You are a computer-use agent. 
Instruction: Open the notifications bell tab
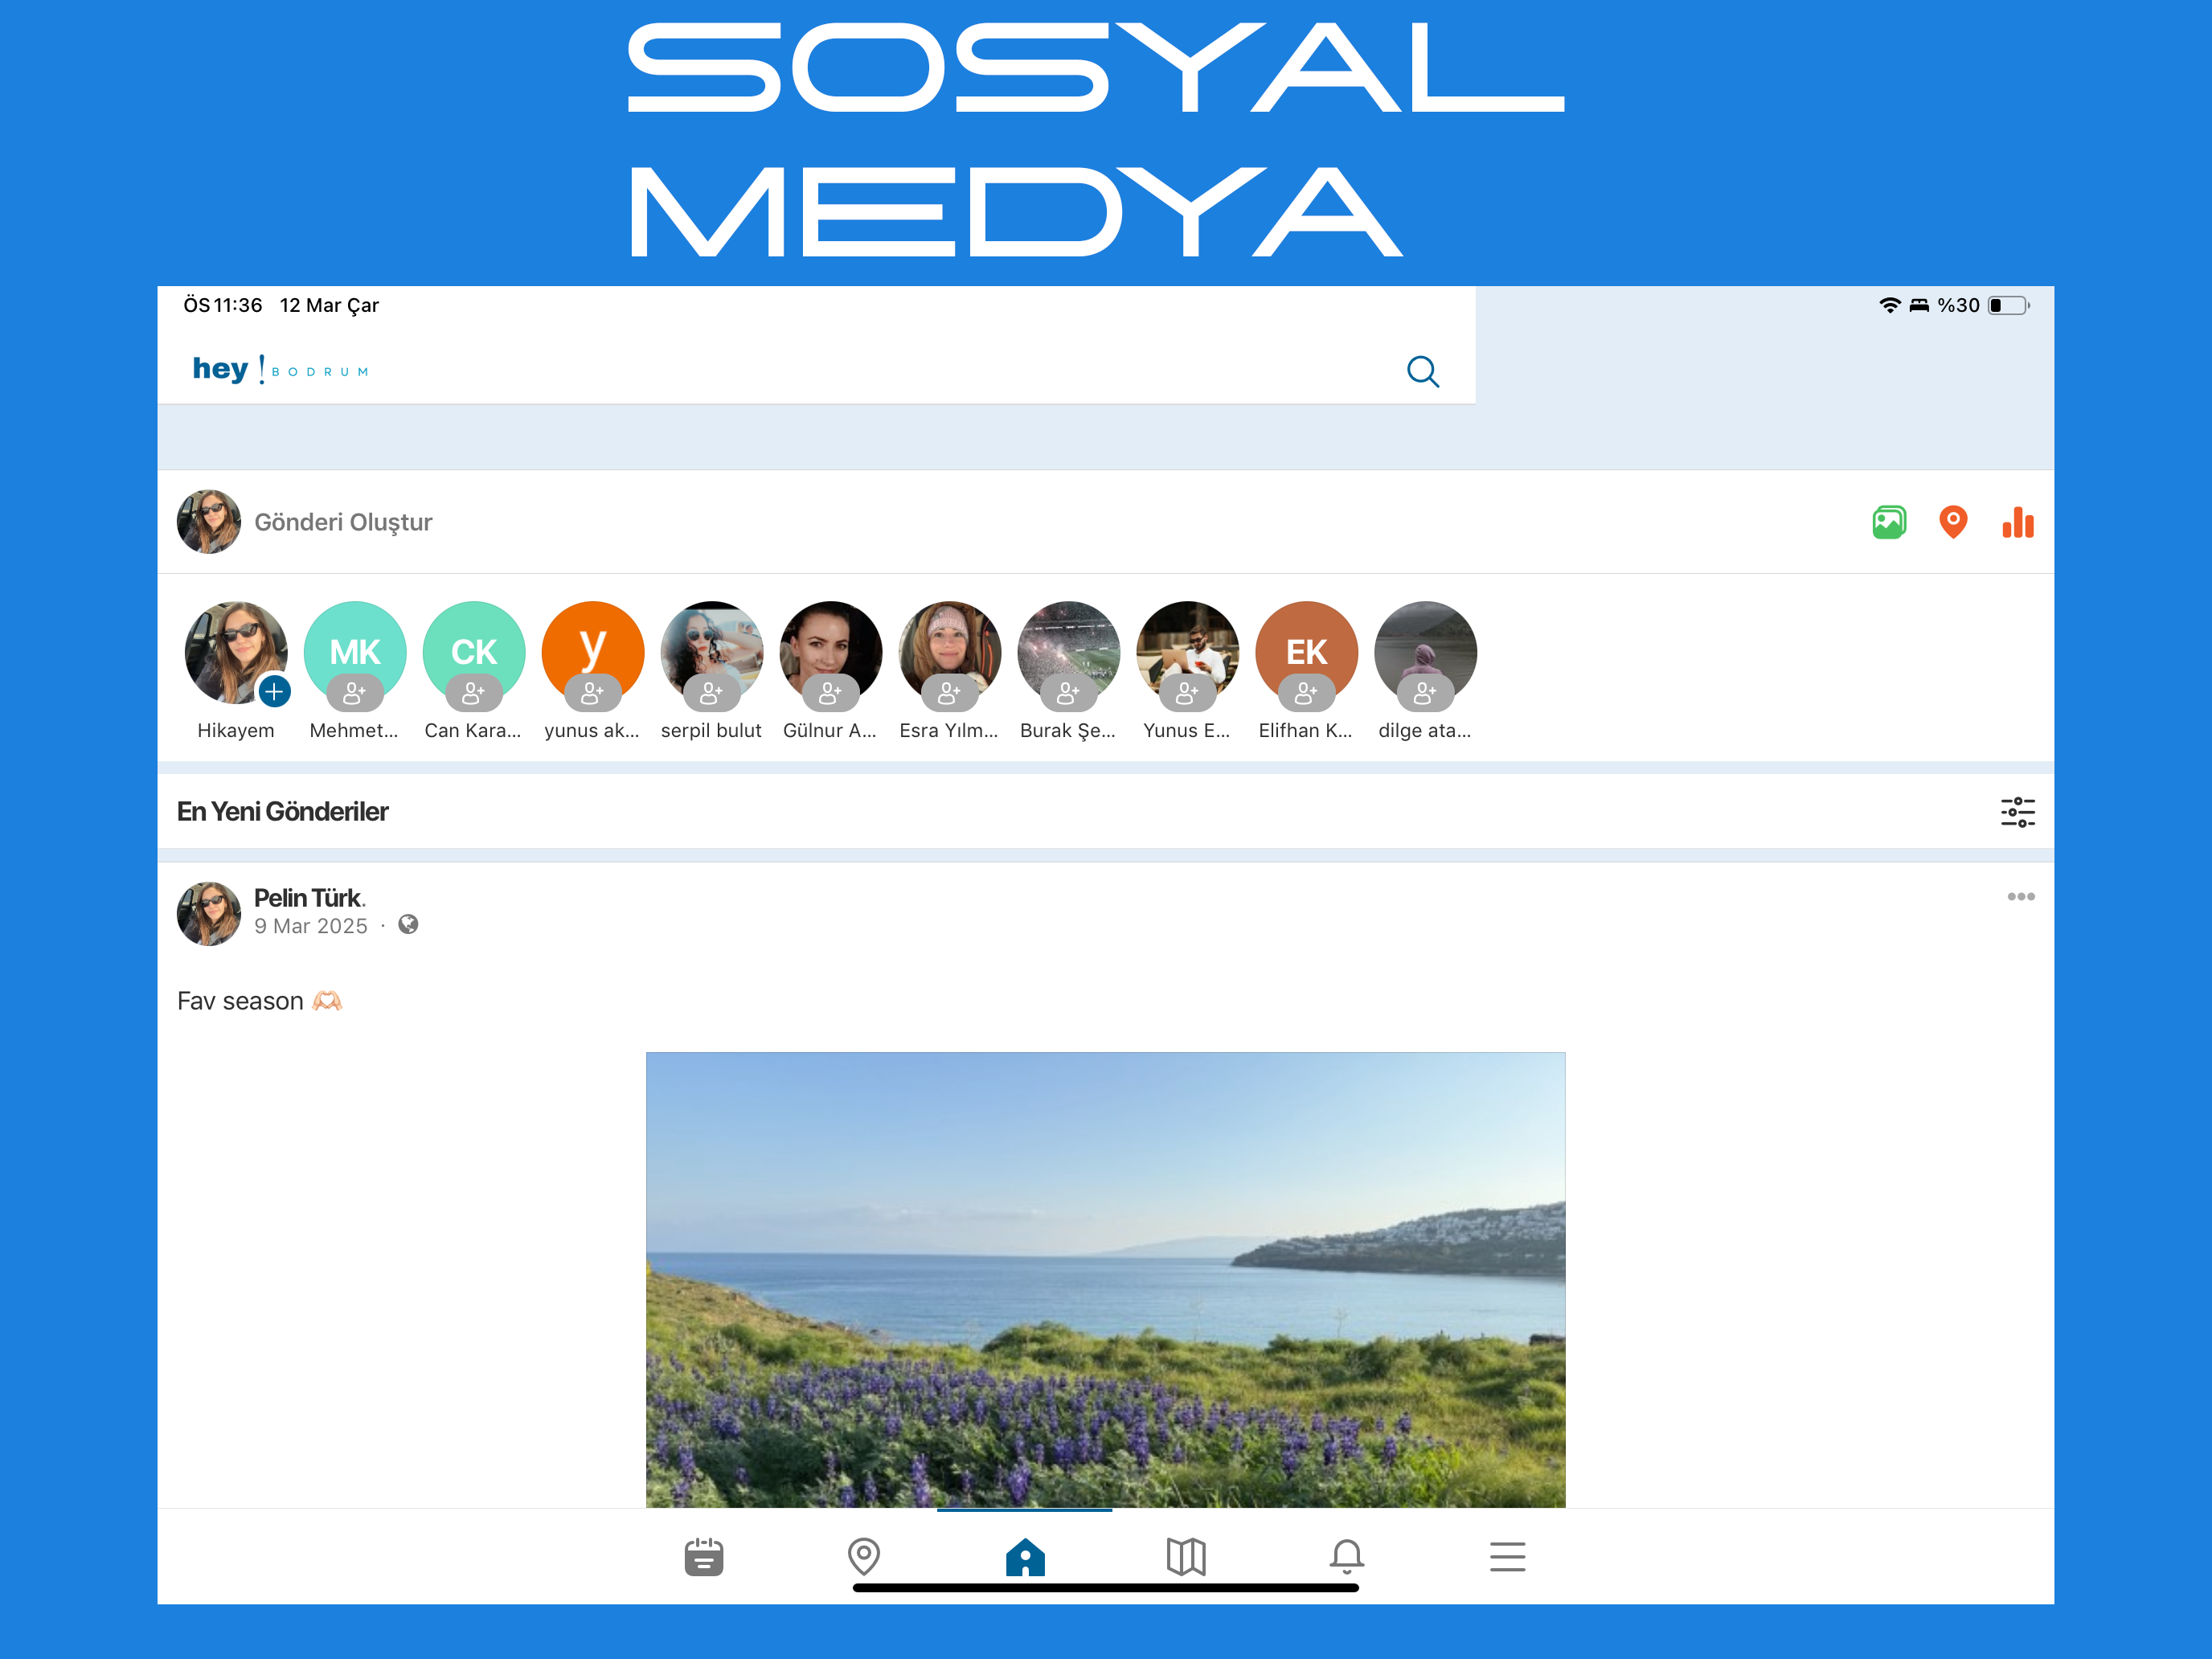point(1347,1556)
